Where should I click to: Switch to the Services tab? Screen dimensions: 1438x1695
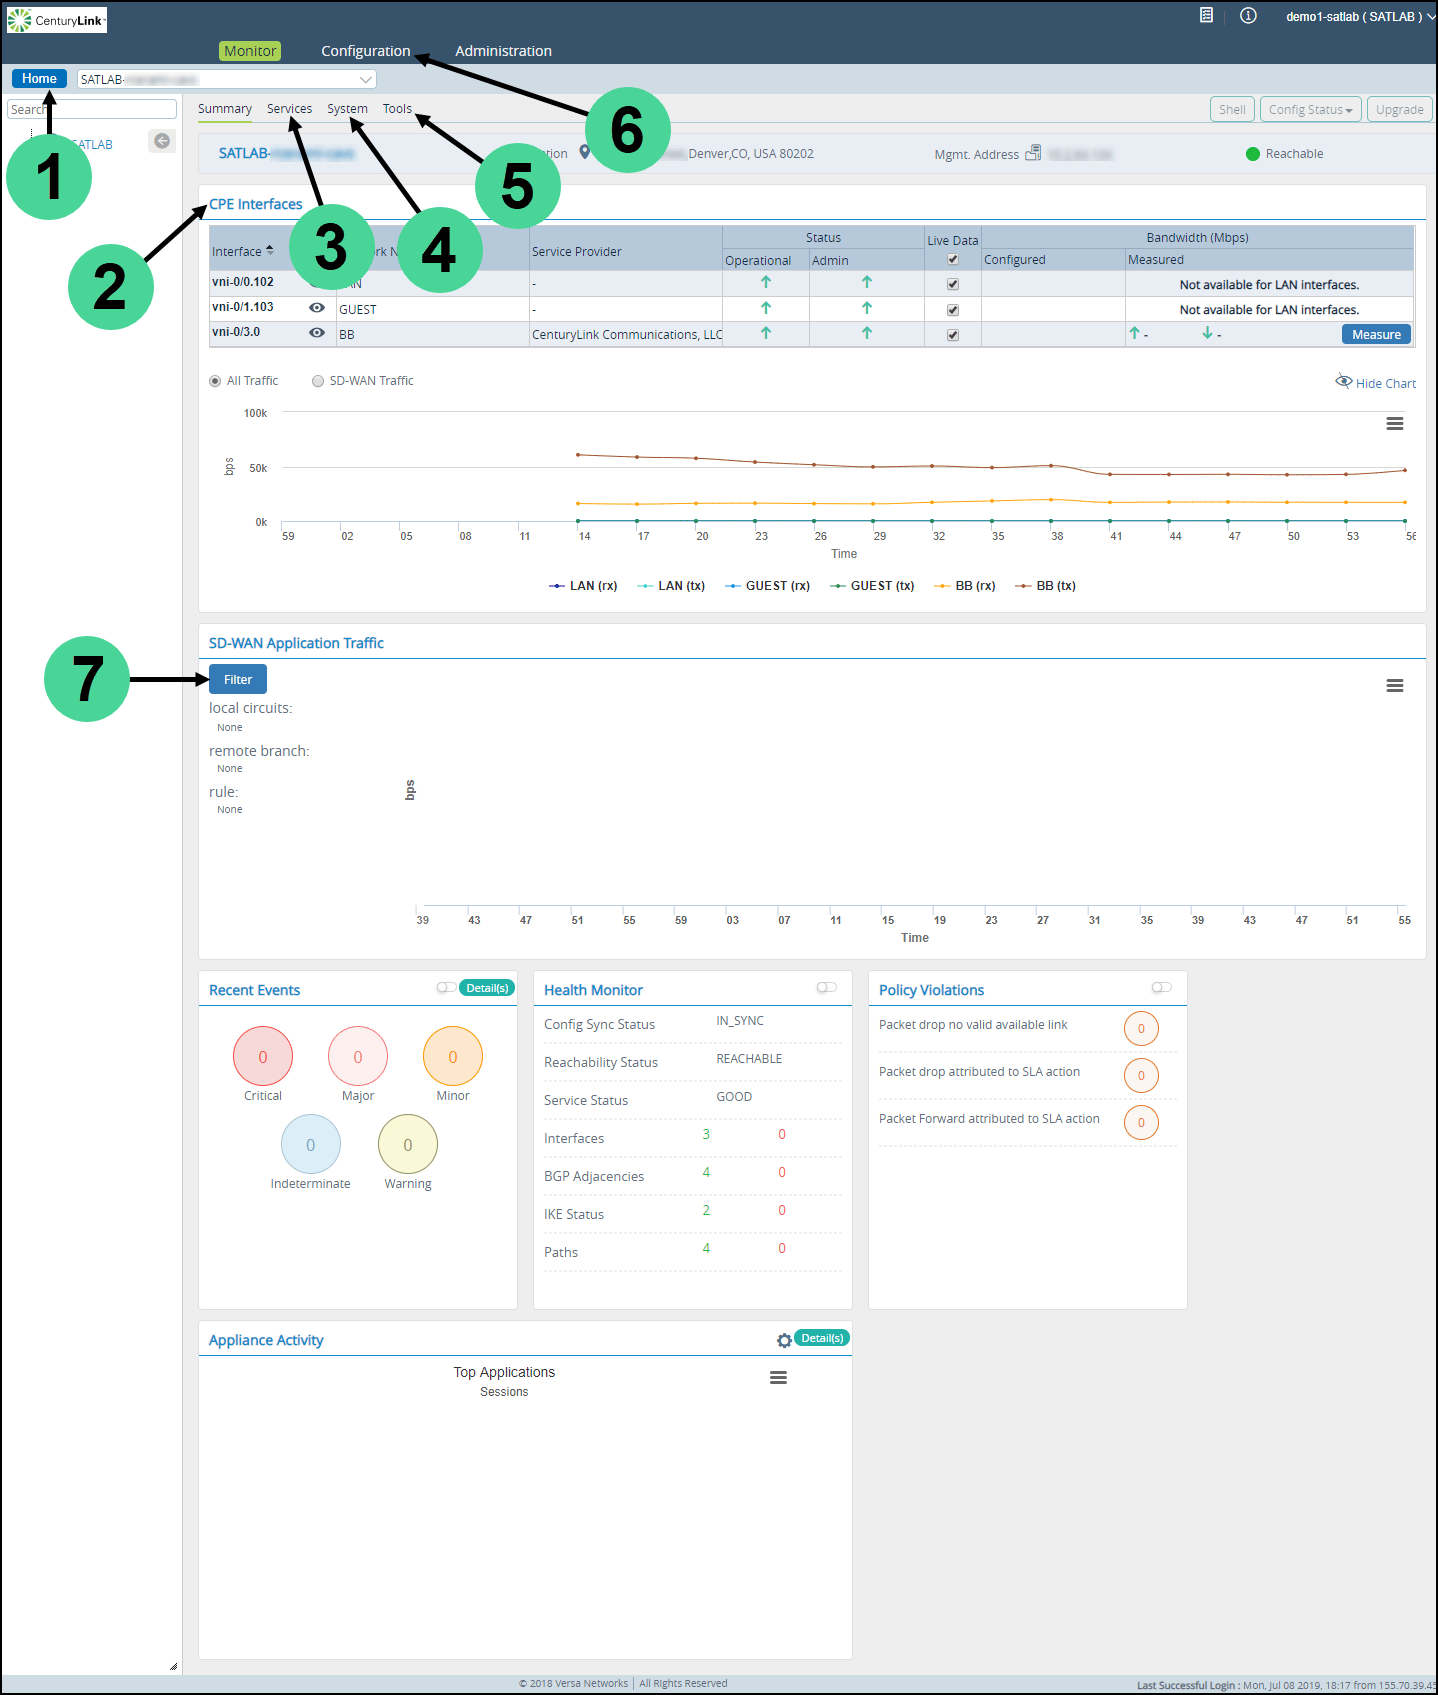[x=289, y=109]
